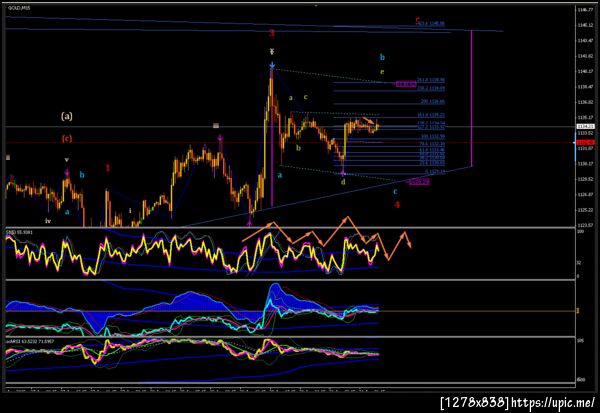Select the red wave 5 label at top
Screen dimensions: 600x413
point(417,19)
